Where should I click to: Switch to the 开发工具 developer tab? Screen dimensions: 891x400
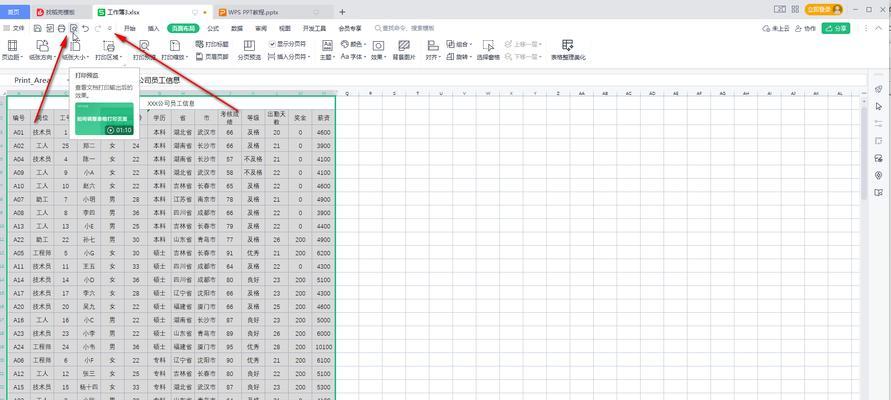pyautogui.click(x=314, y=28)
